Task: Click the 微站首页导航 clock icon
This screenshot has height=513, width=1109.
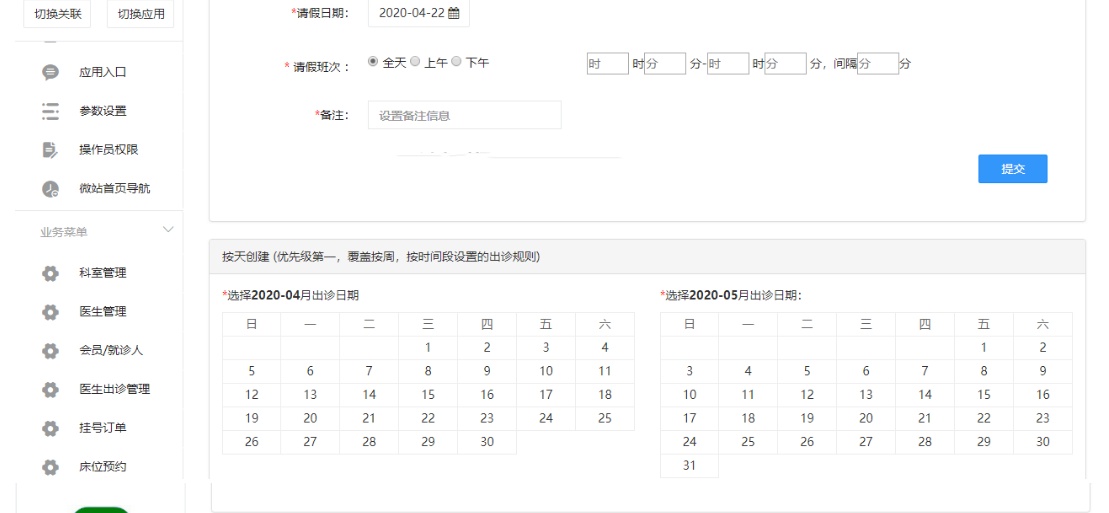Action: [x=50, y=190]
